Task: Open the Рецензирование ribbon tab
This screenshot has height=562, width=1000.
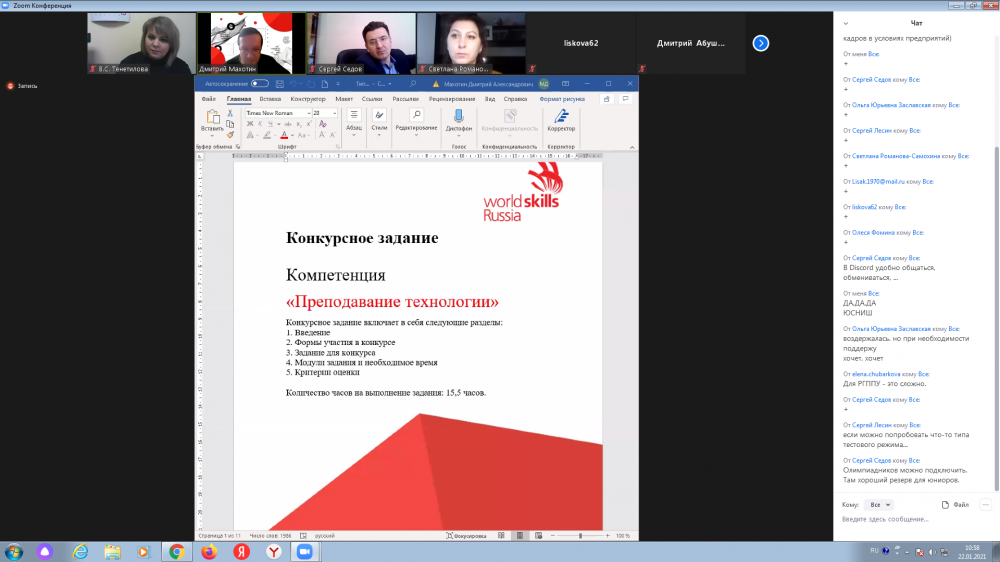Action: pos(452,99)
